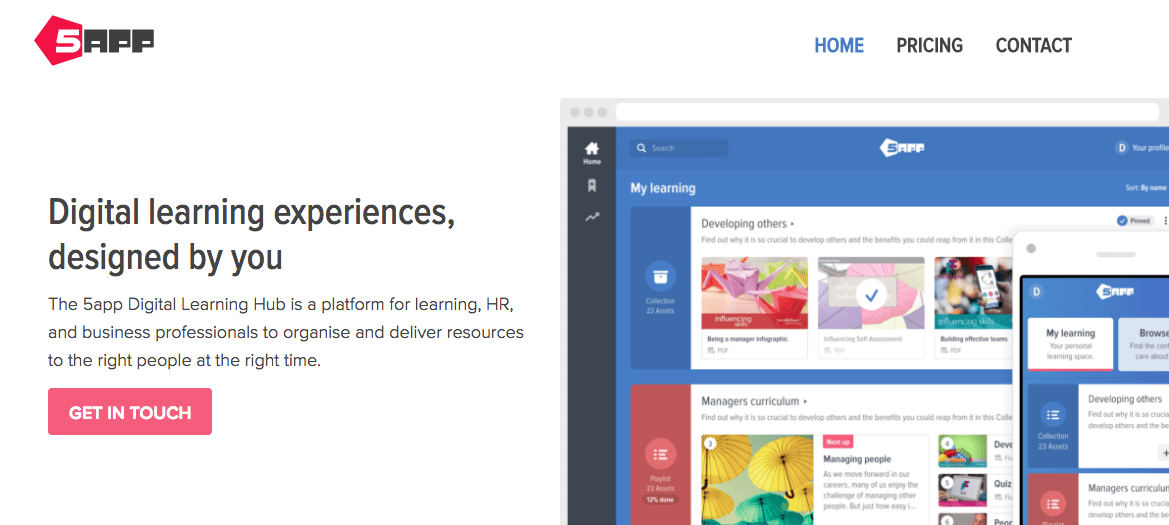Viewport: 1169px width, 525px height.
Task: Open the Being a manager infographic thumbnail
Action: pyautogui.click(x=754, y=293)
